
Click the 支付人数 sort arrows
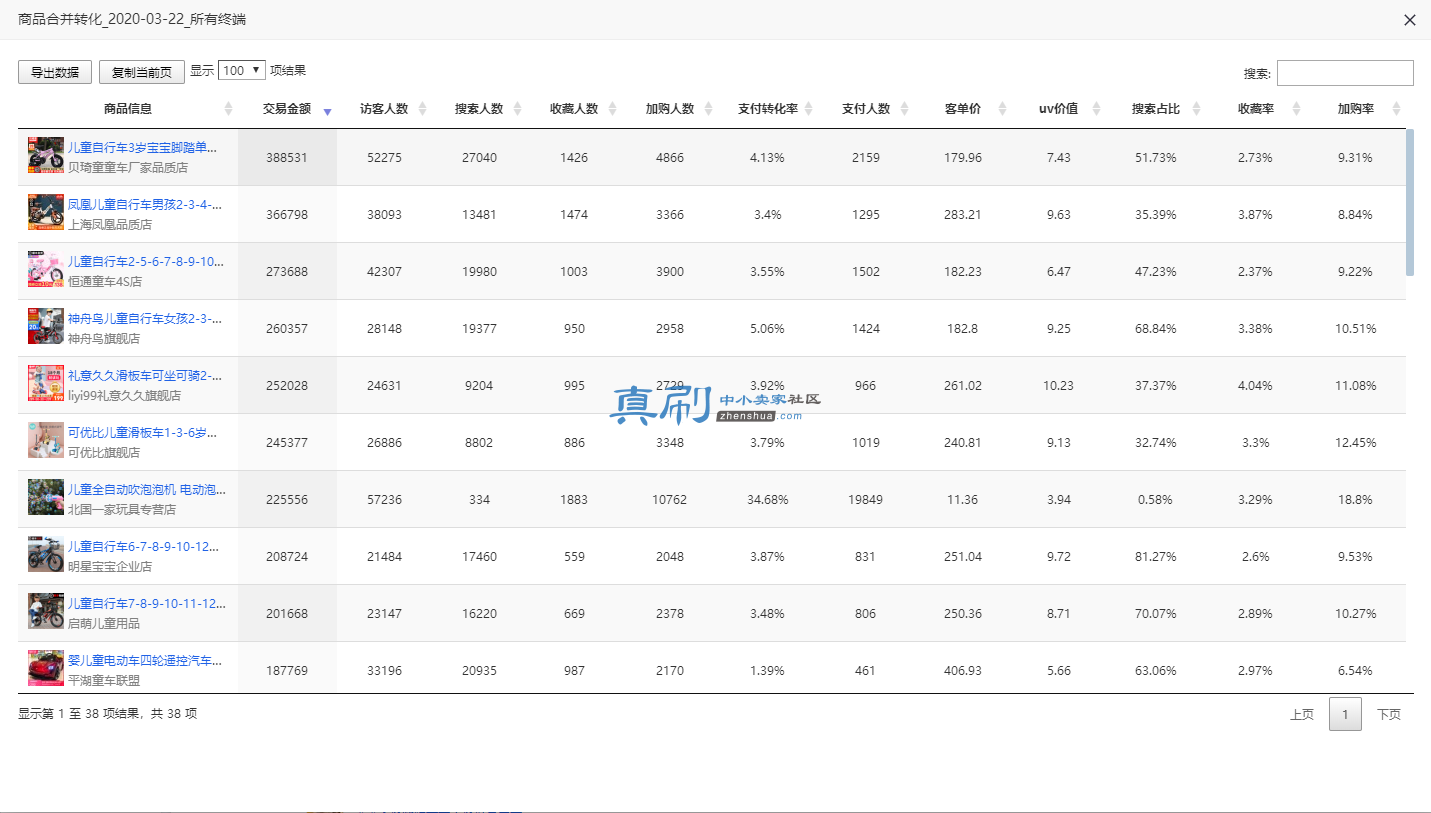[x=905, y=109]
